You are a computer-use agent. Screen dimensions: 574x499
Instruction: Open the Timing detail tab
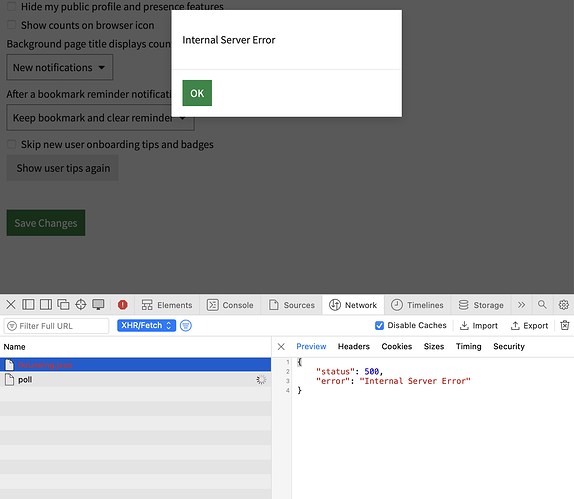[x=469, y=346]
